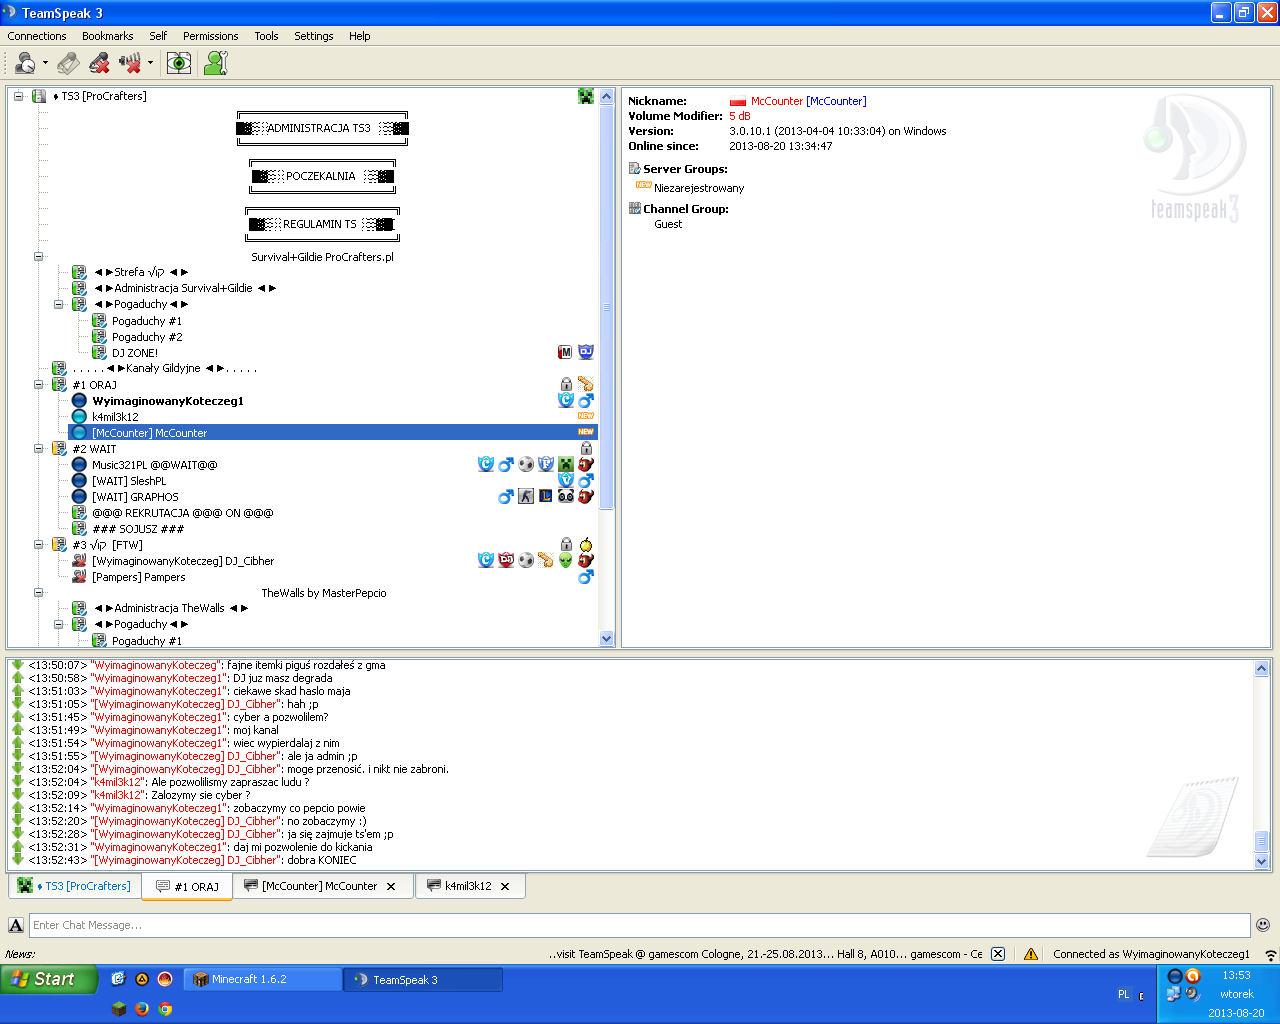The width and height of the screenshot is (1280, 1024).
Task: Select the ### SOJUSZ ### channel
Action: point(138,529)
